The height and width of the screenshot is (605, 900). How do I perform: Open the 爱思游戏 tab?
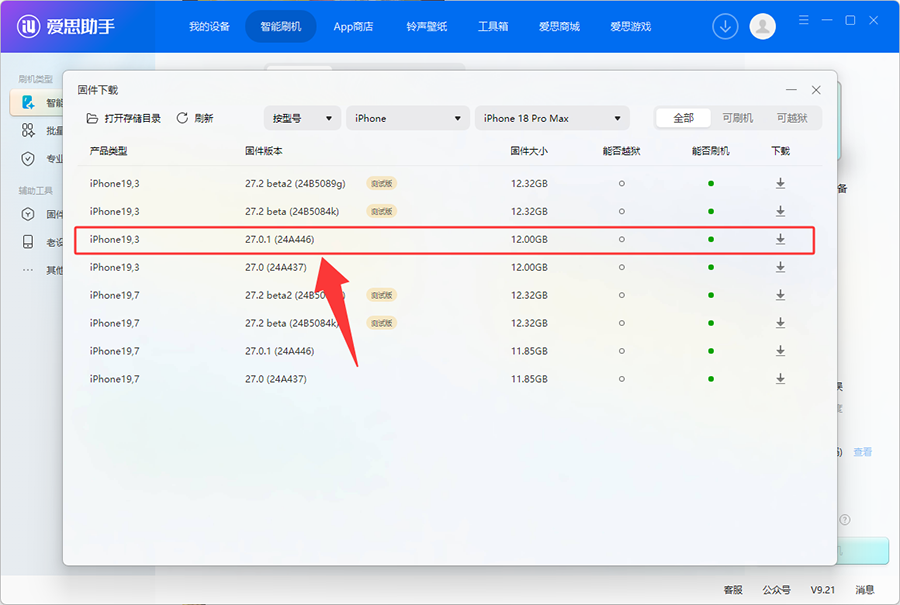coord(630,26)
